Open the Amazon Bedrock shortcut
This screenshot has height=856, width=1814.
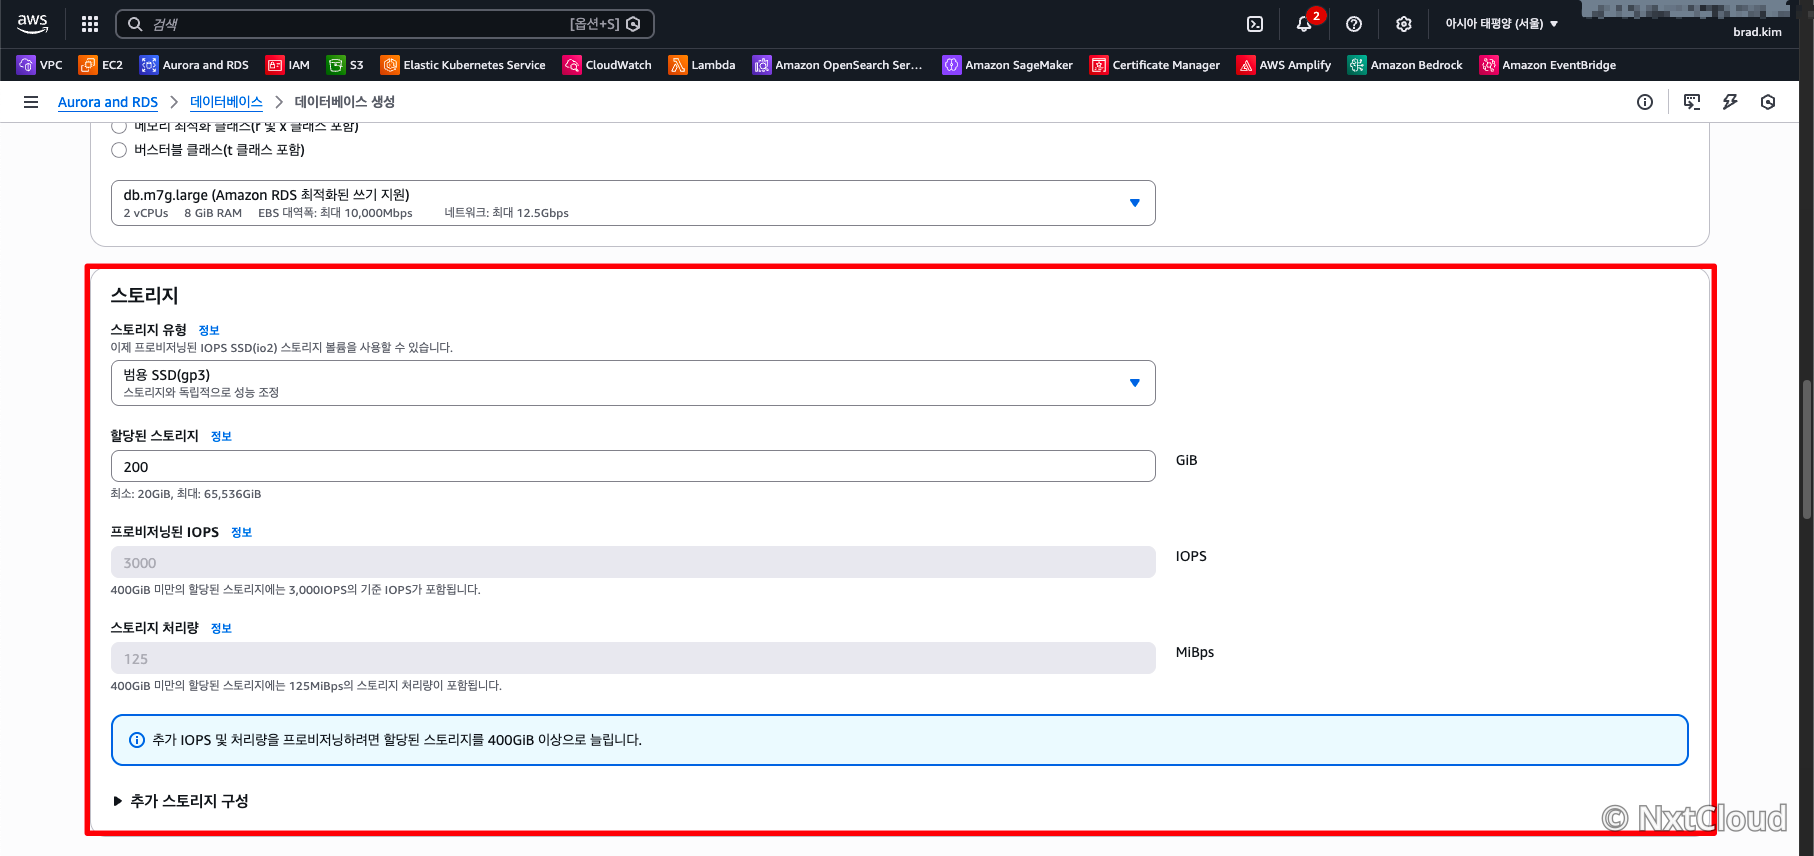tap(1405, 65)
